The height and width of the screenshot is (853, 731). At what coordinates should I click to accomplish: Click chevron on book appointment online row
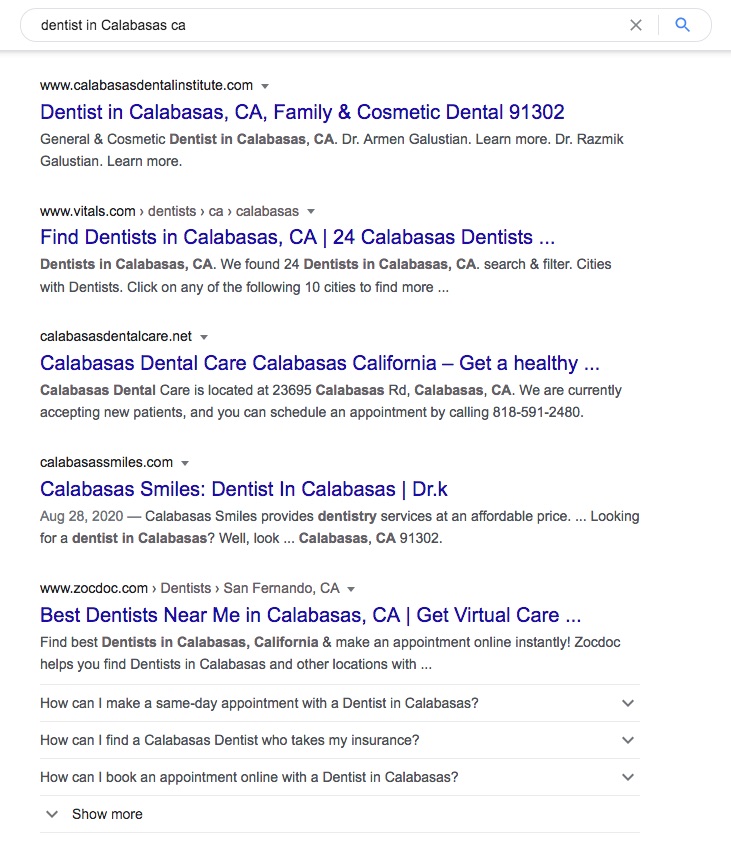pos(628,777)
